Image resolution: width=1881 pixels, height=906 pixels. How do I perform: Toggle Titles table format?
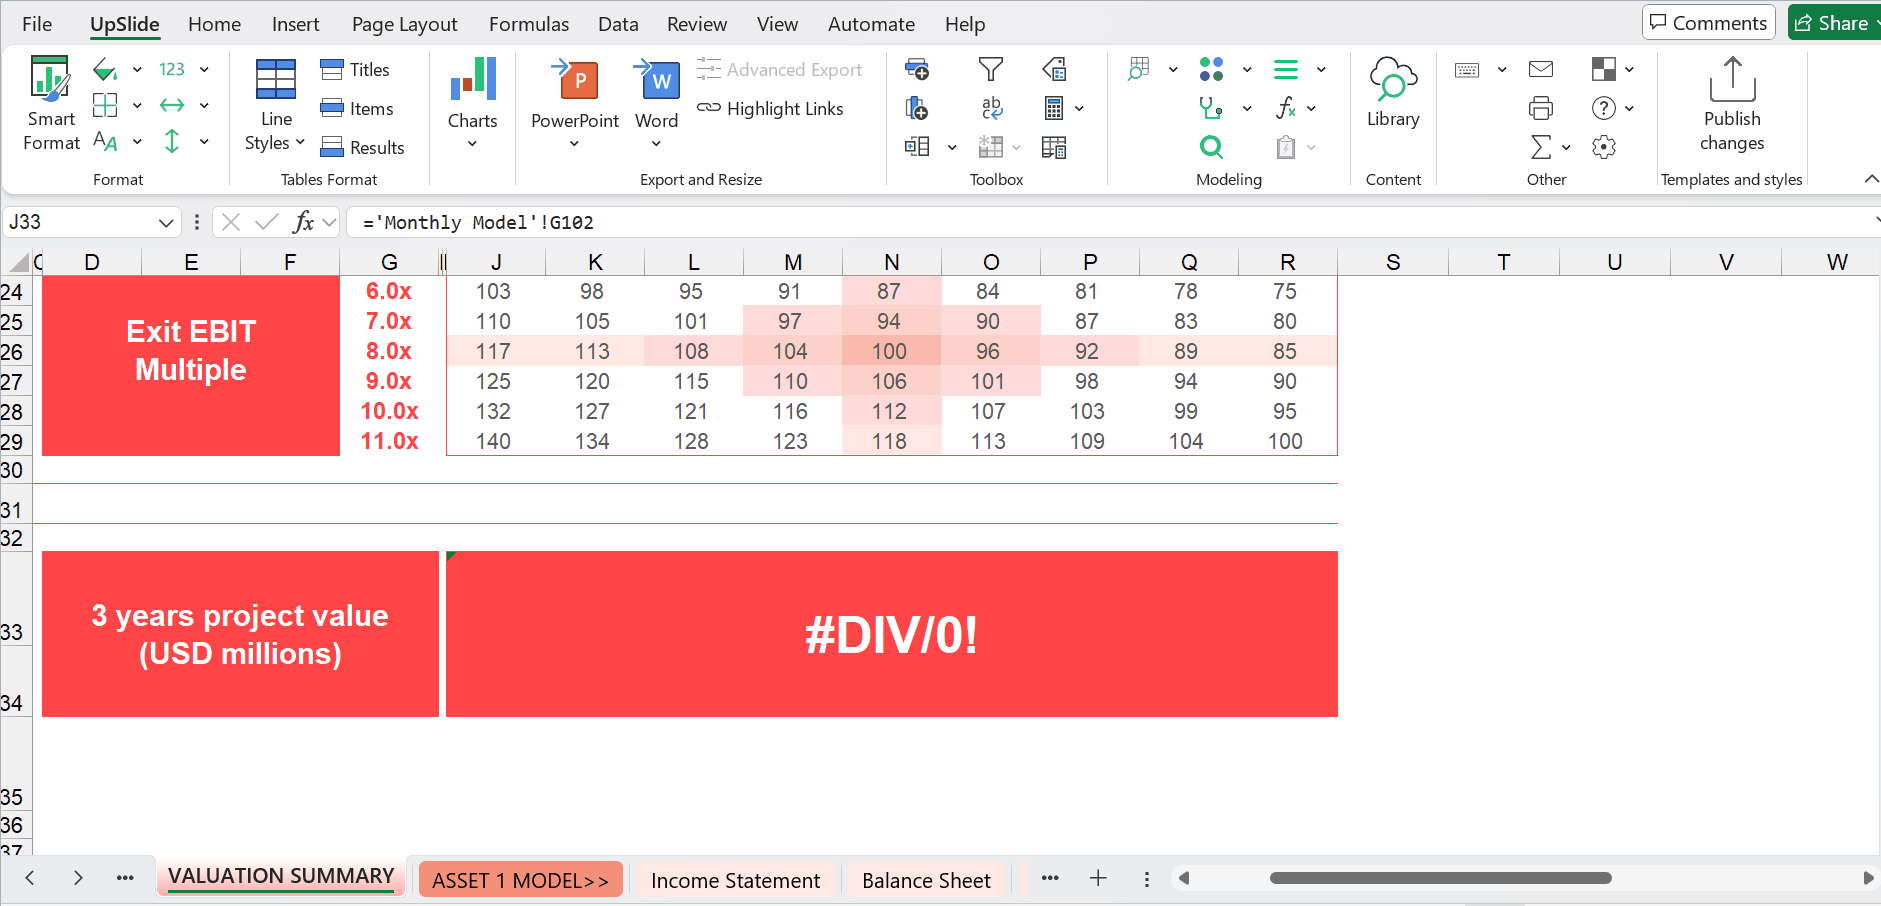pos(355,70)
